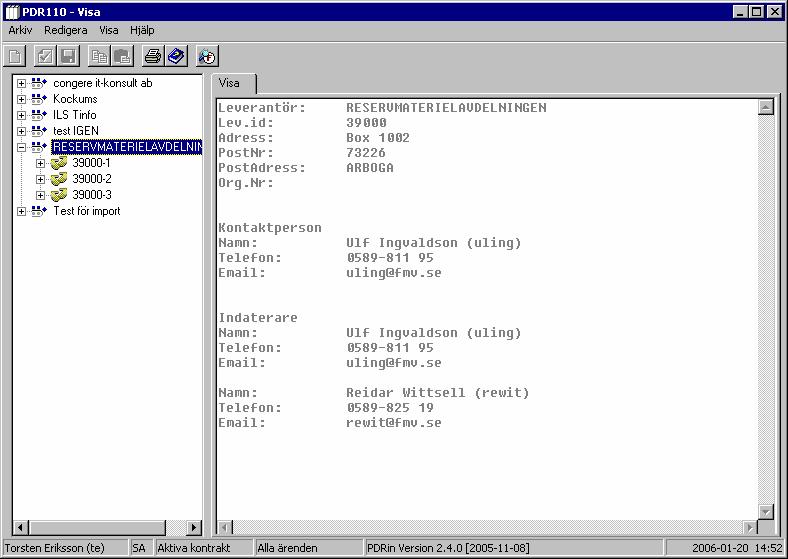
Task: Select the test IGEN tree item
Action: 76,131
